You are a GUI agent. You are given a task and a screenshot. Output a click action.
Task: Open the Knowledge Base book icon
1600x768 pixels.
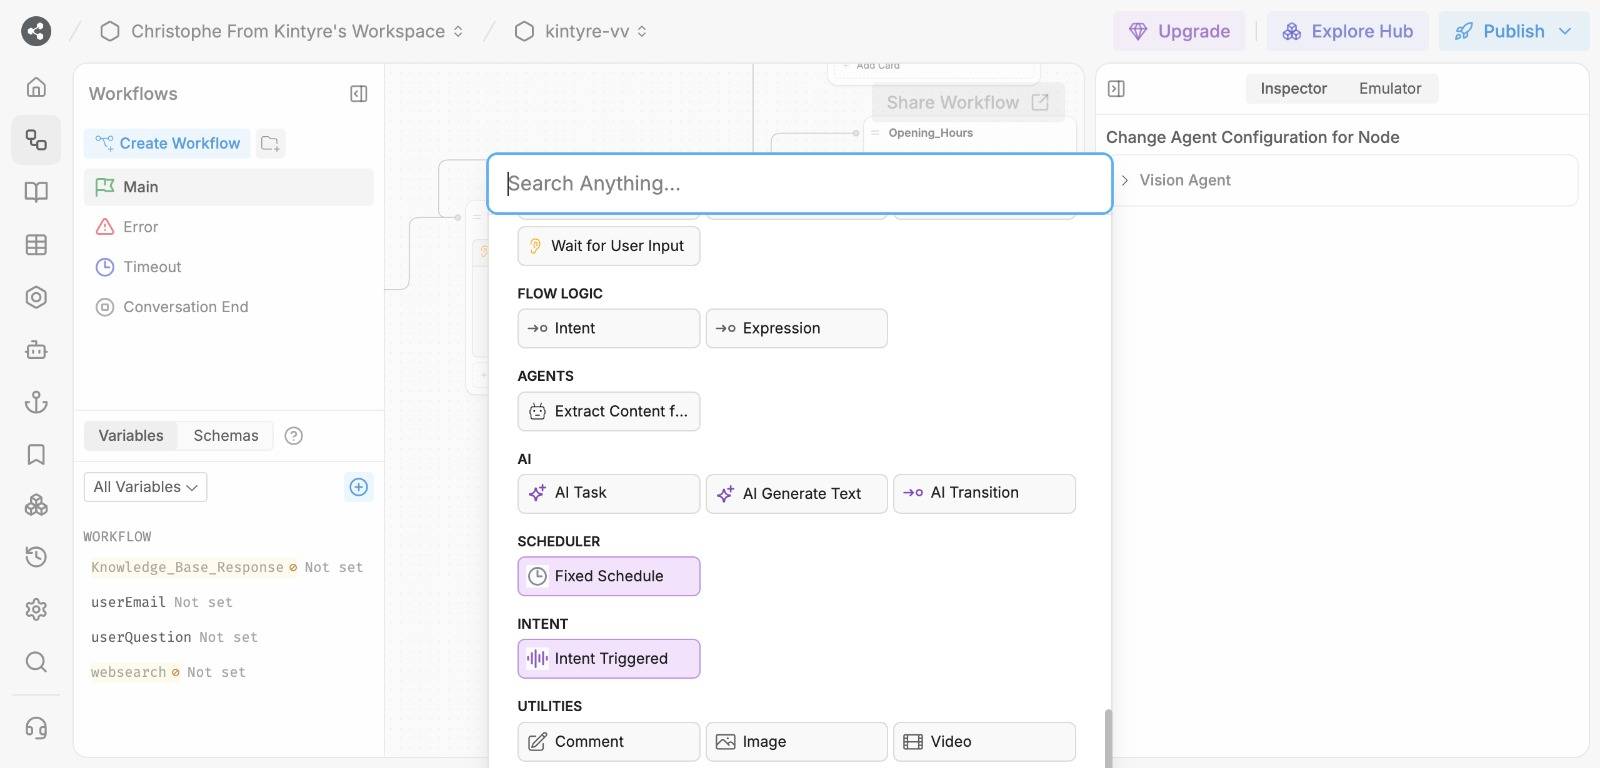[x=36, y=192]
